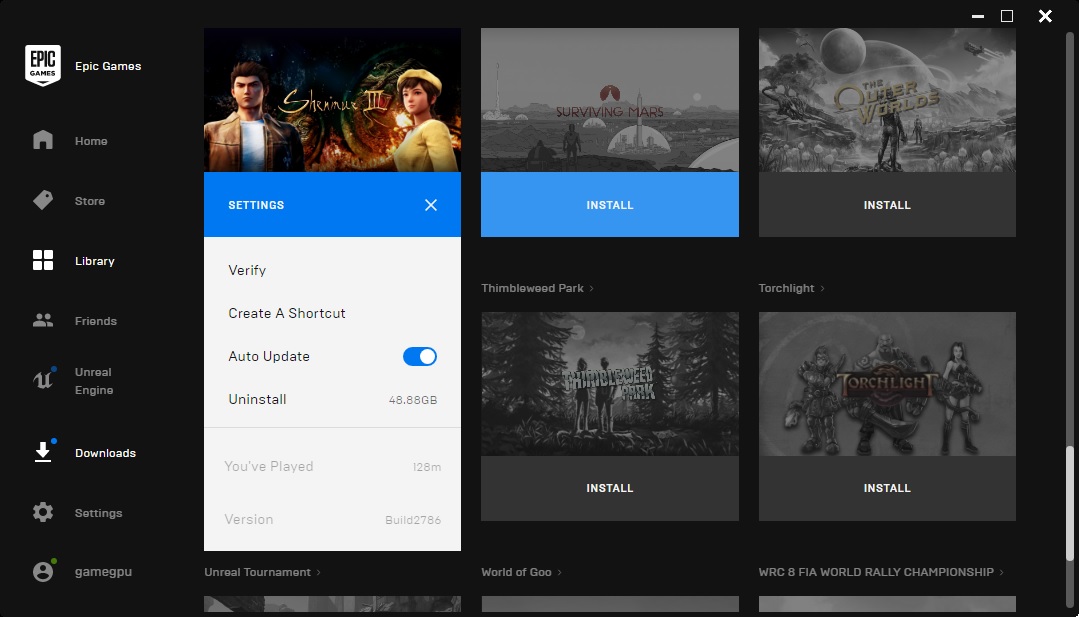
Task: Install Surviving Mars
Action: coord(610,204)
